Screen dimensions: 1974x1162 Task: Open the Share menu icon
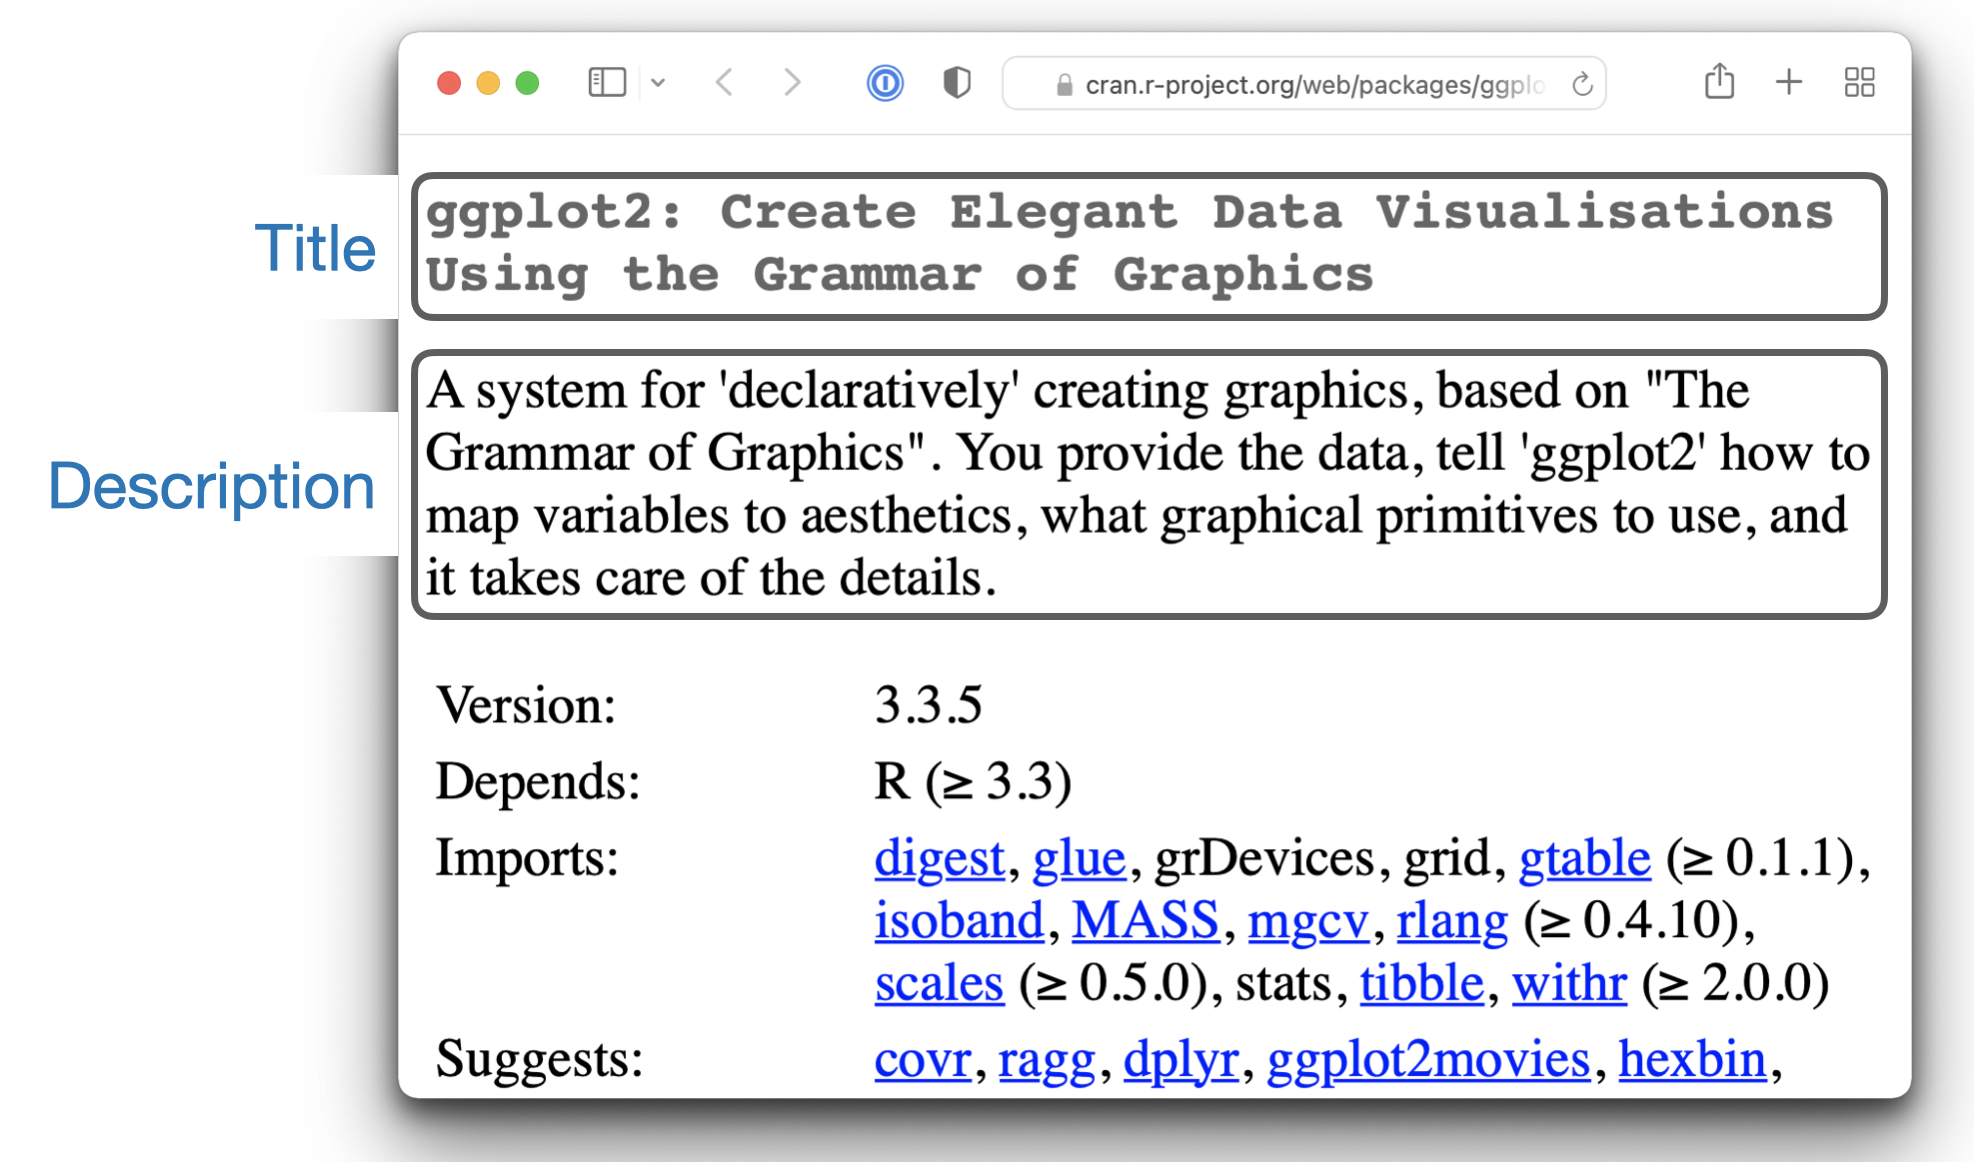pyautogui.click(x=1719, y=81)
